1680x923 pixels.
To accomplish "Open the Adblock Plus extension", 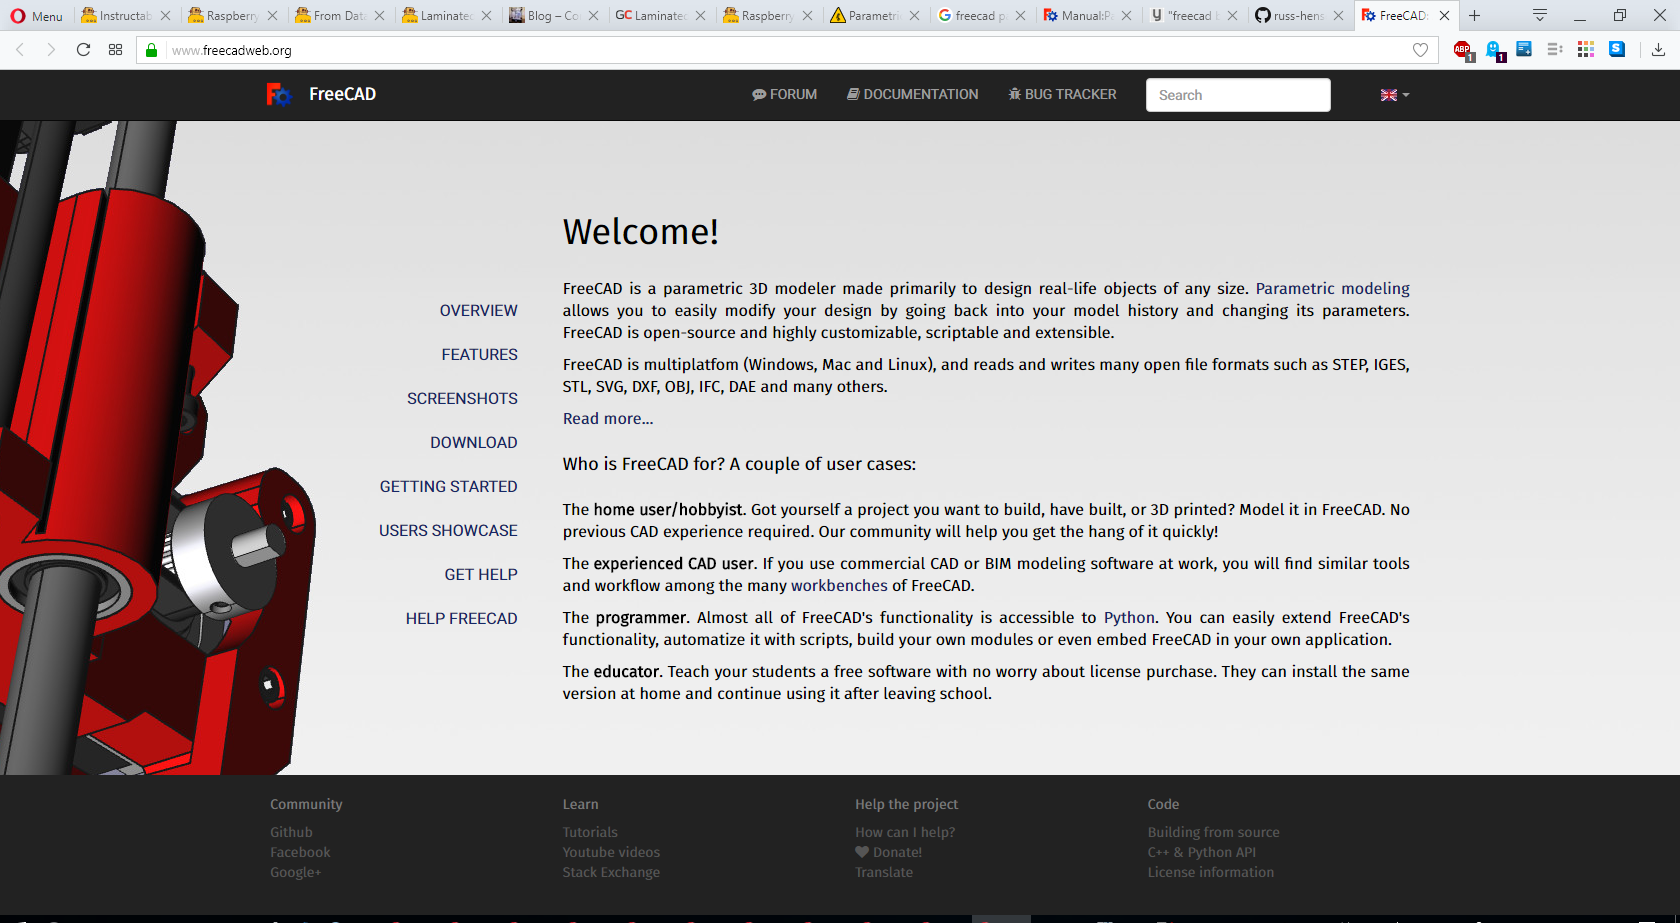I will 1463,50.
